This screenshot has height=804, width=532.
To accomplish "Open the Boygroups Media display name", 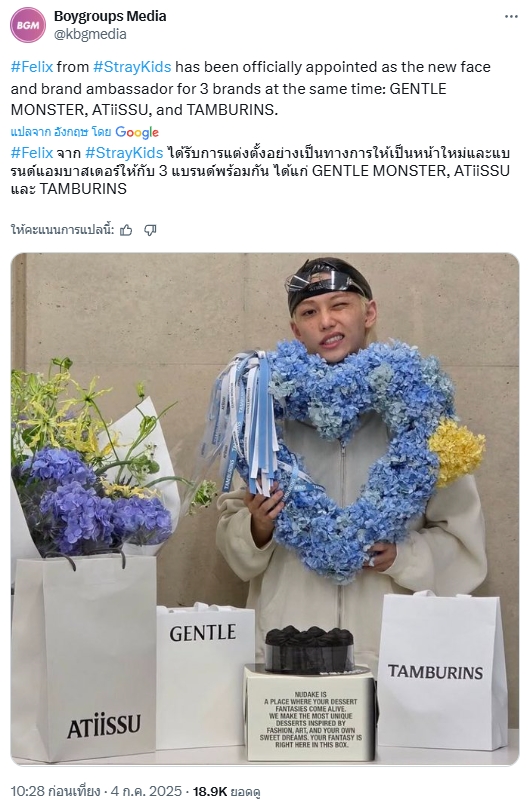I will [110, 16].
